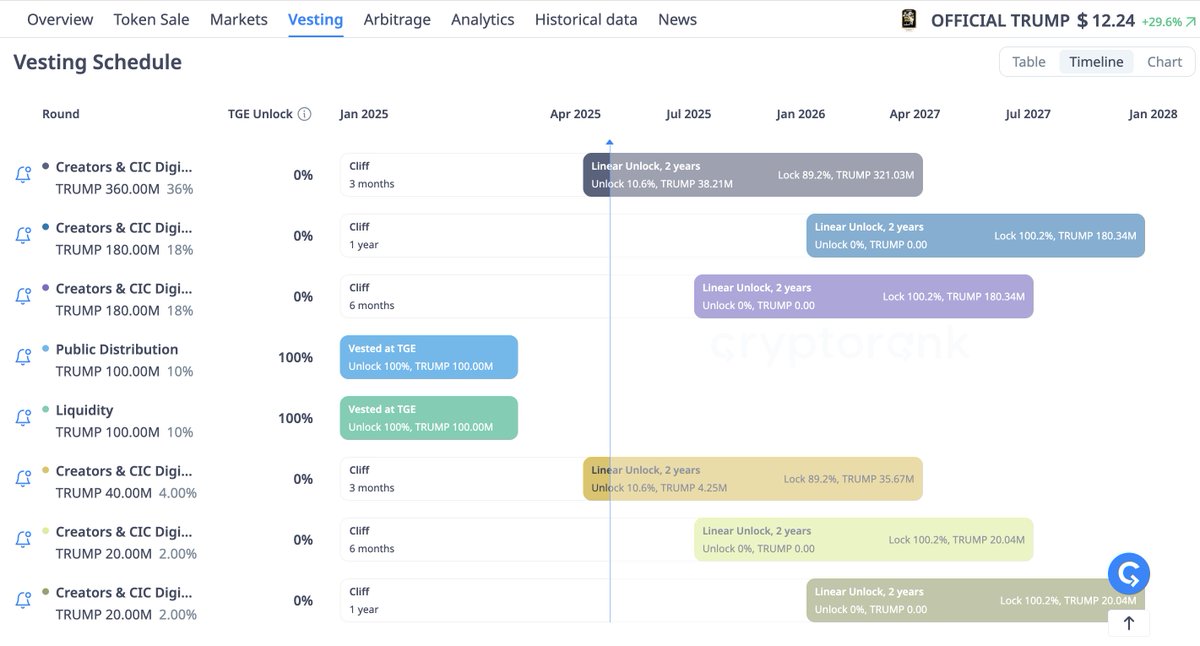Click the TRUMP 360.00M 36% allocation text
This screenshot has height=646, width=1200.
click(124, 189)
